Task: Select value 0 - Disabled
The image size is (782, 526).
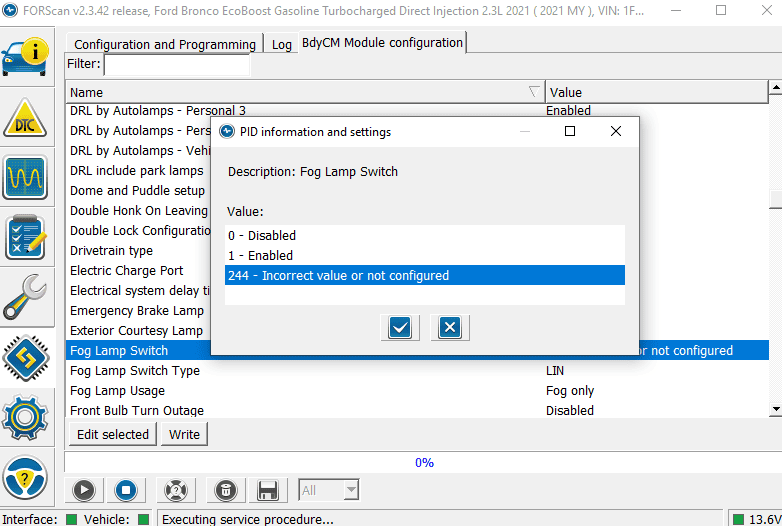Action: click(x=424, y=235)
